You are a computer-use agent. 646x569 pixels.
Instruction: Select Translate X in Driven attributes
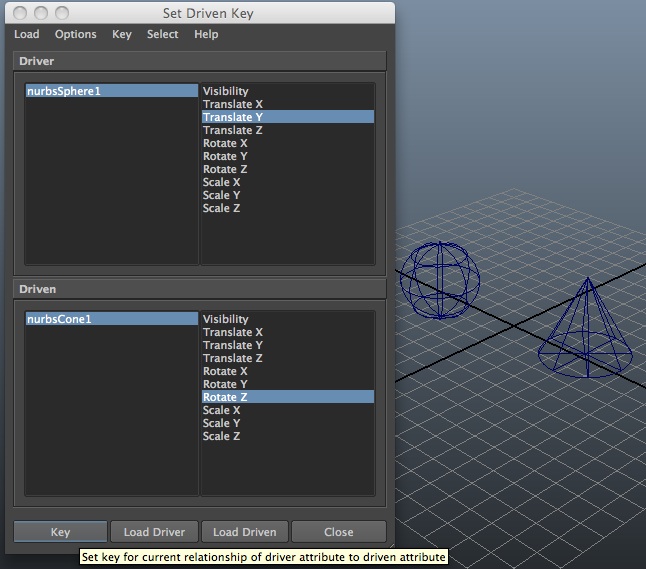[288, 332]
